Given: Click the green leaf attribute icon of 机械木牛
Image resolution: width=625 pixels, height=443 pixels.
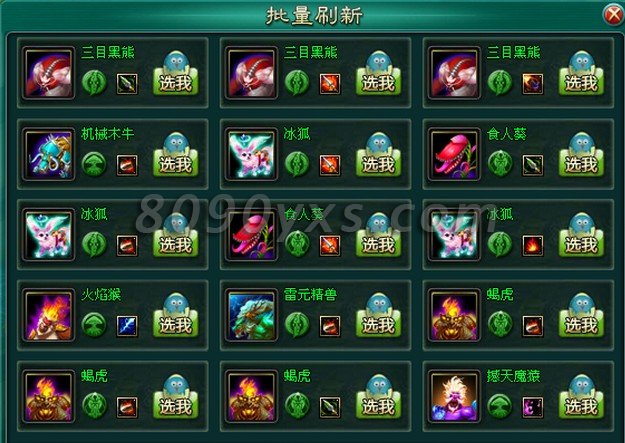Looking at the screenshot, I should pyautogui.click(x=94, y=164).
